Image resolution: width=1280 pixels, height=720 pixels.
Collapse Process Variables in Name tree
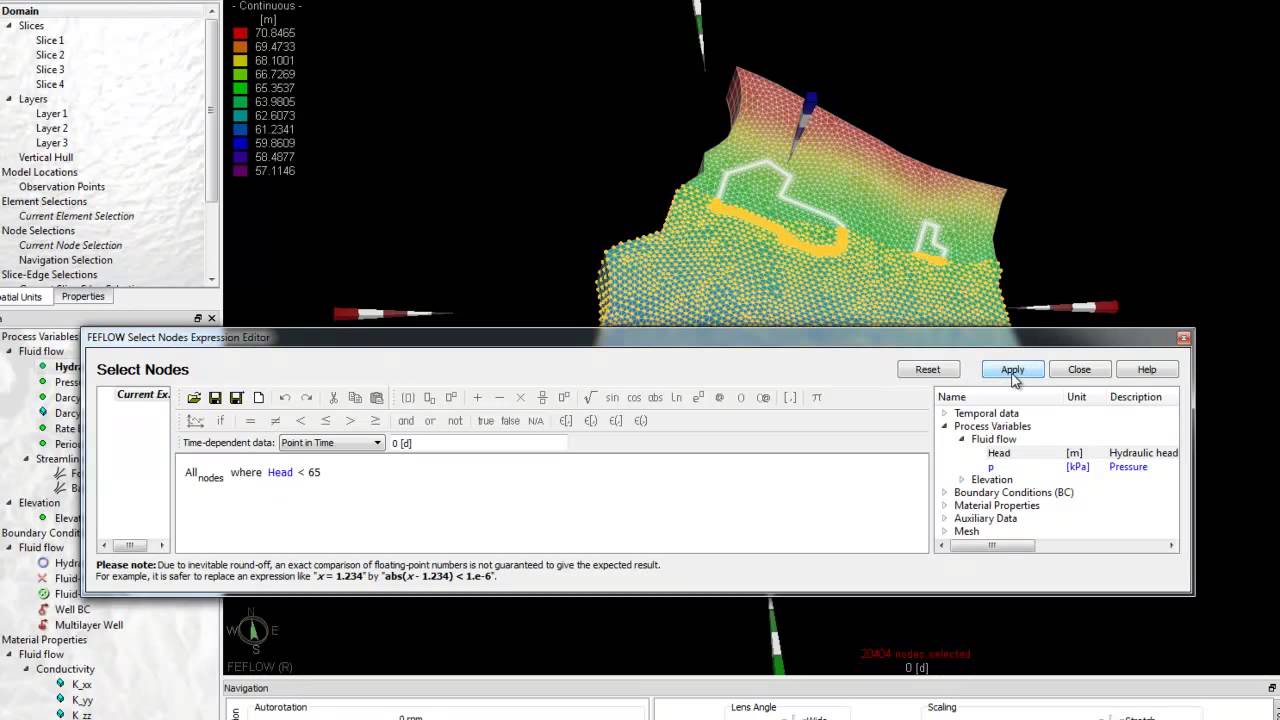pos(944,426)
